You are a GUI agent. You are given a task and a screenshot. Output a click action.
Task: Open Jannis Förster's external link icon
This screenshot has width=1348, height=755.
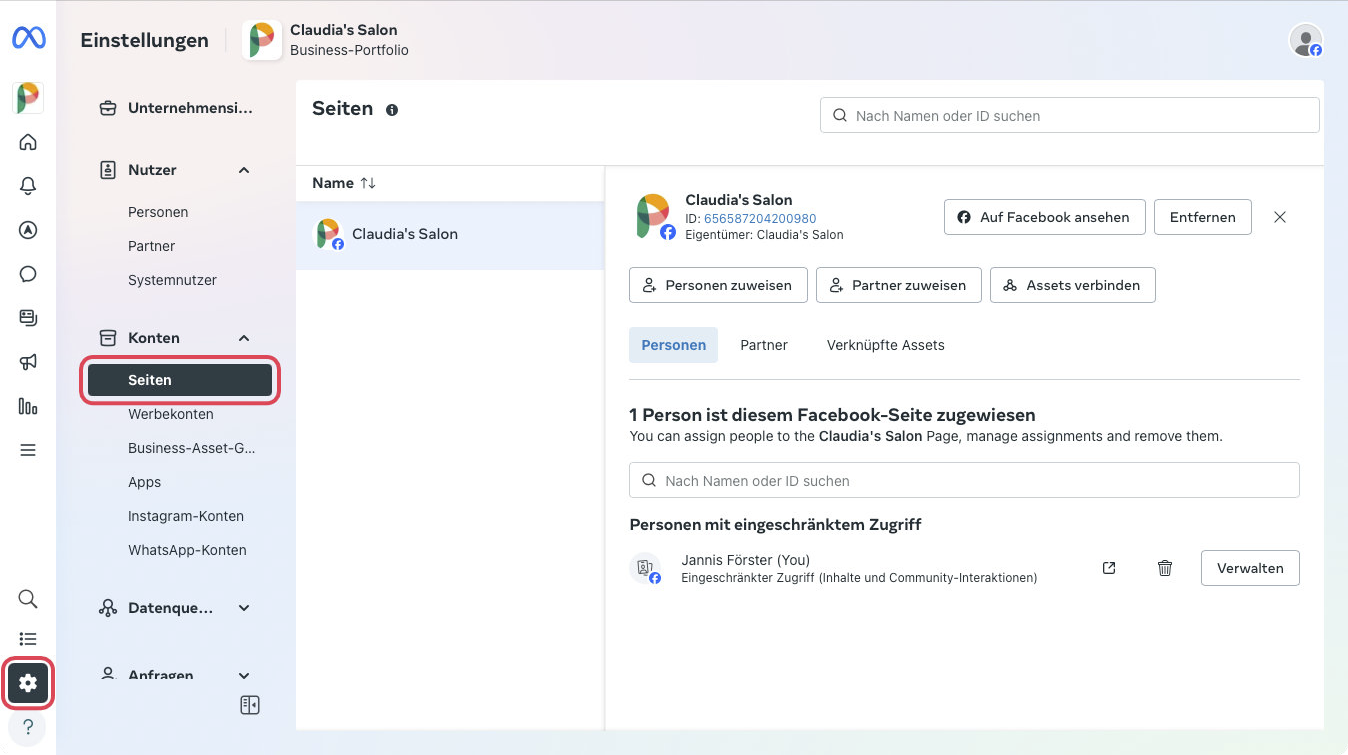tap(1109, 568)
